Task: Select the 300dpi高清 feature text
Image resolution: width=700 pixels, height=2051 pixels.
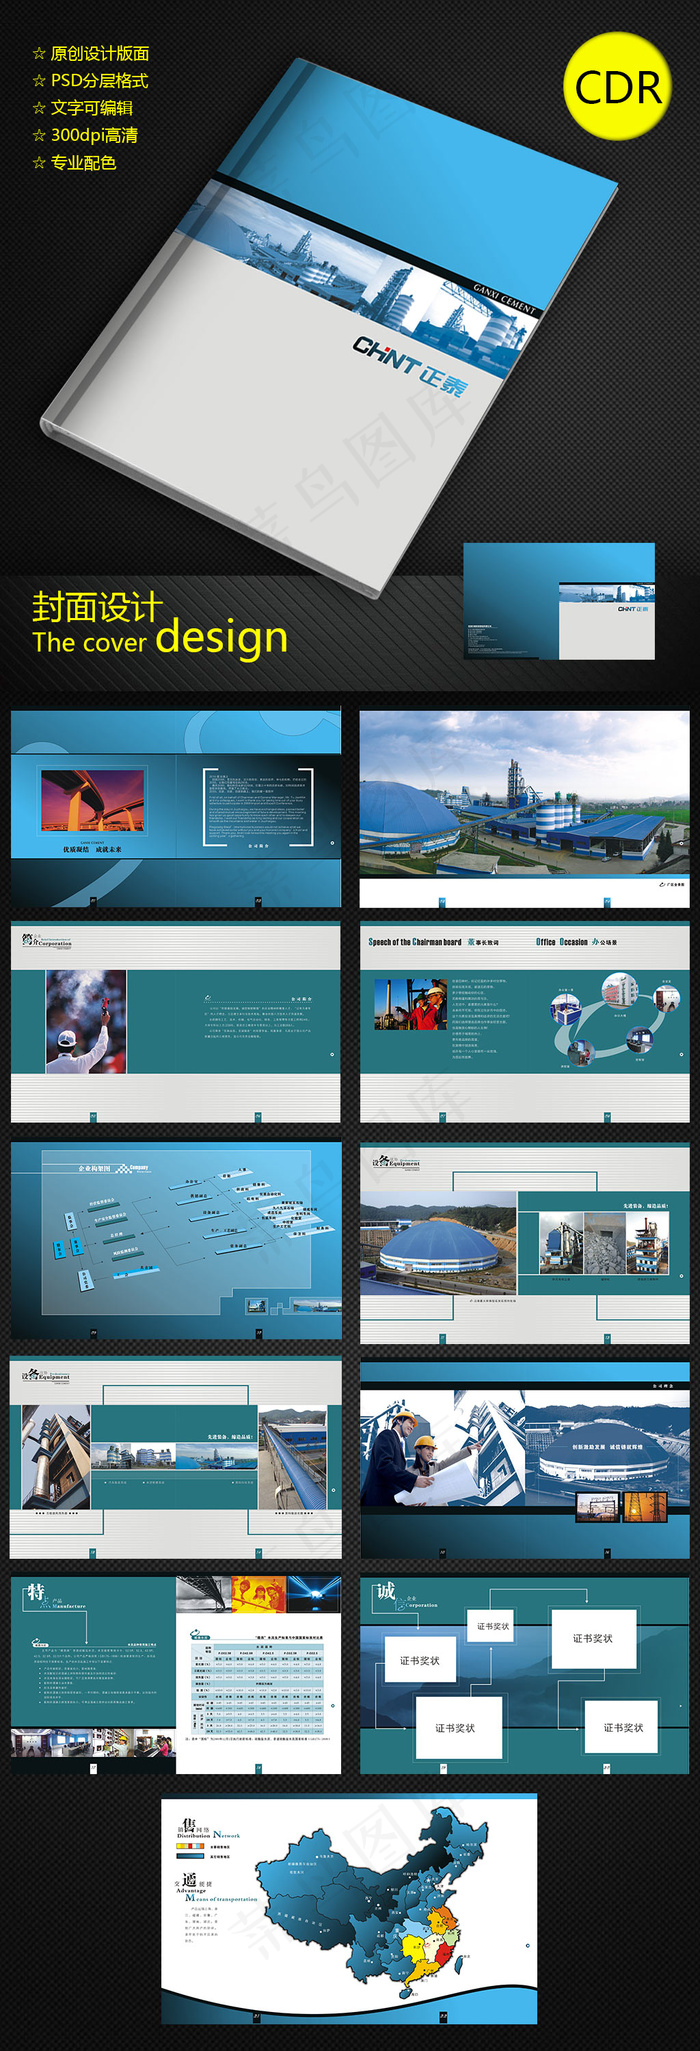Action: (x=95, y=135)
